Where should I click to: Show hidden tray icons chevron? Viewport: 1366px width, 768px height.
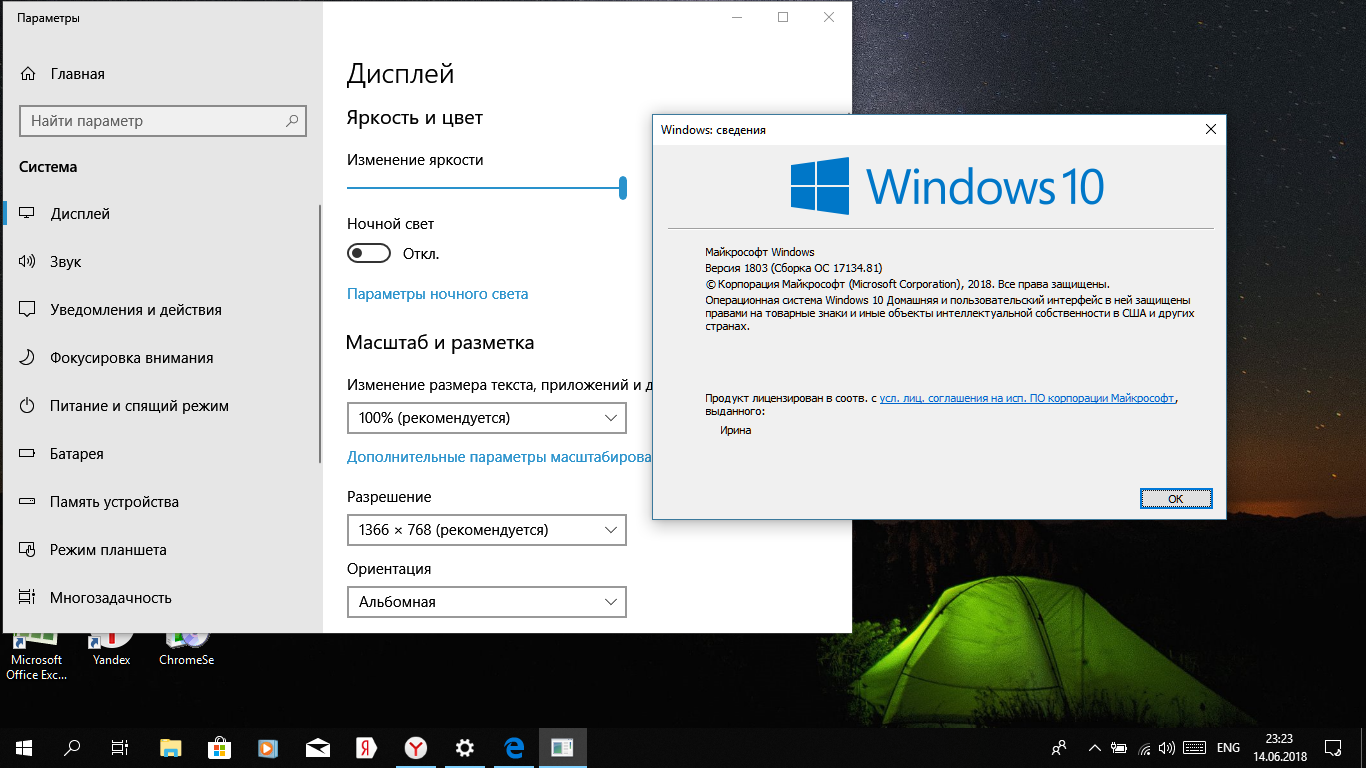coord(1095,748)
